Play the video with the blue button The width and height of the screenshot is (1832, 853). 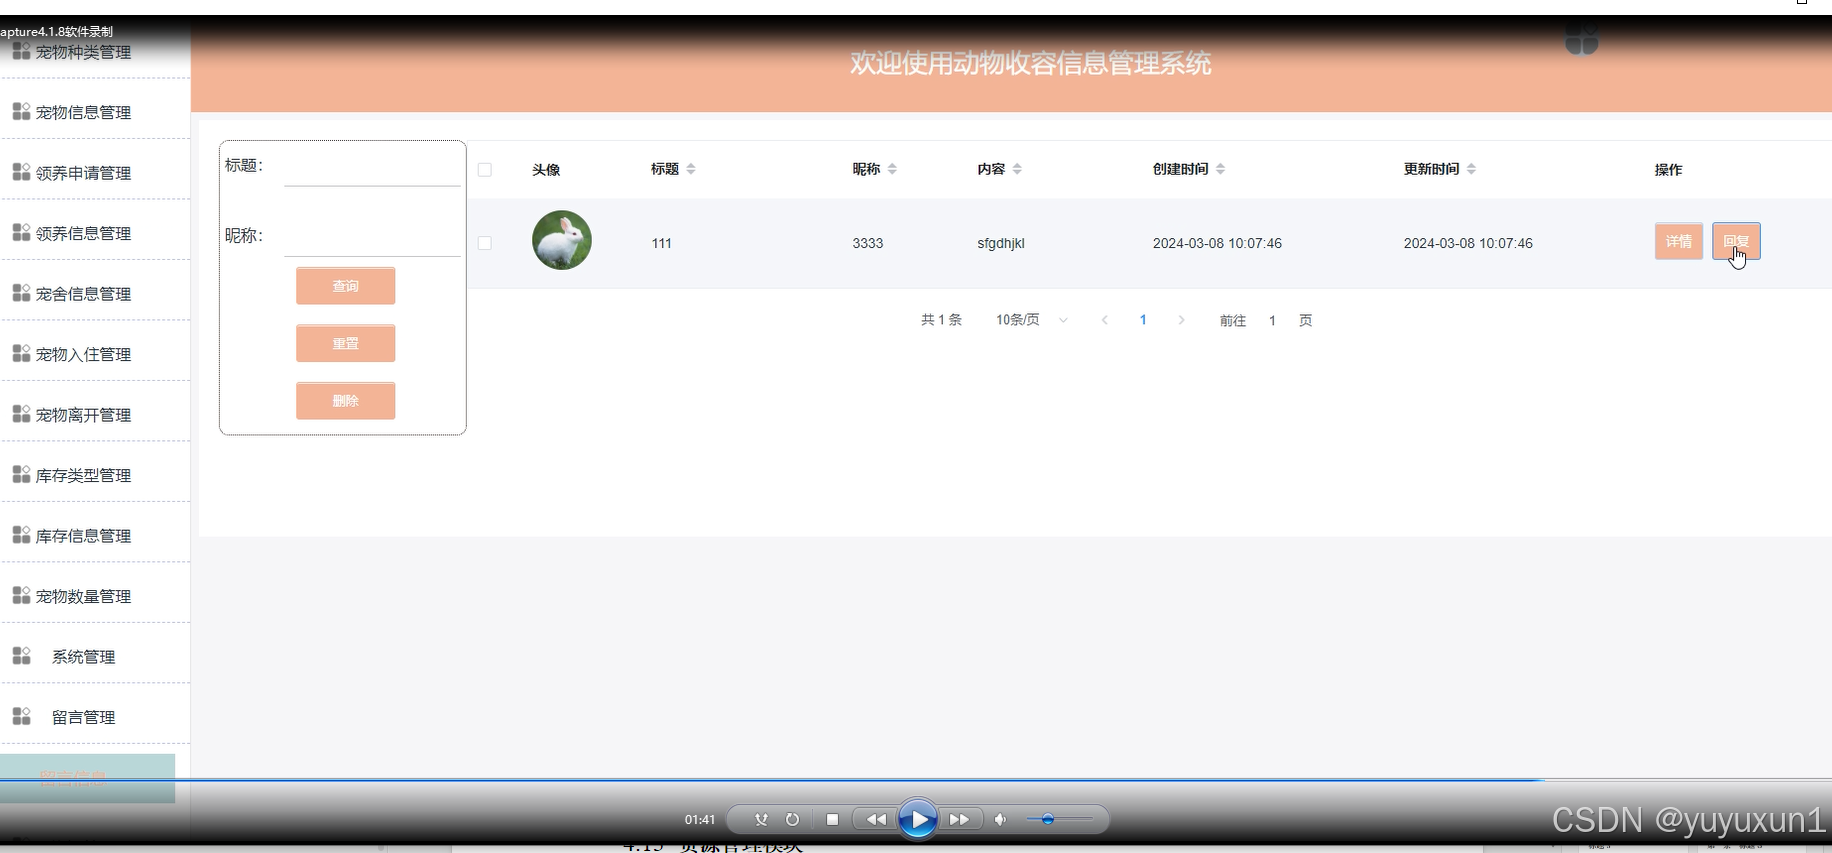[x=918, y=819]
